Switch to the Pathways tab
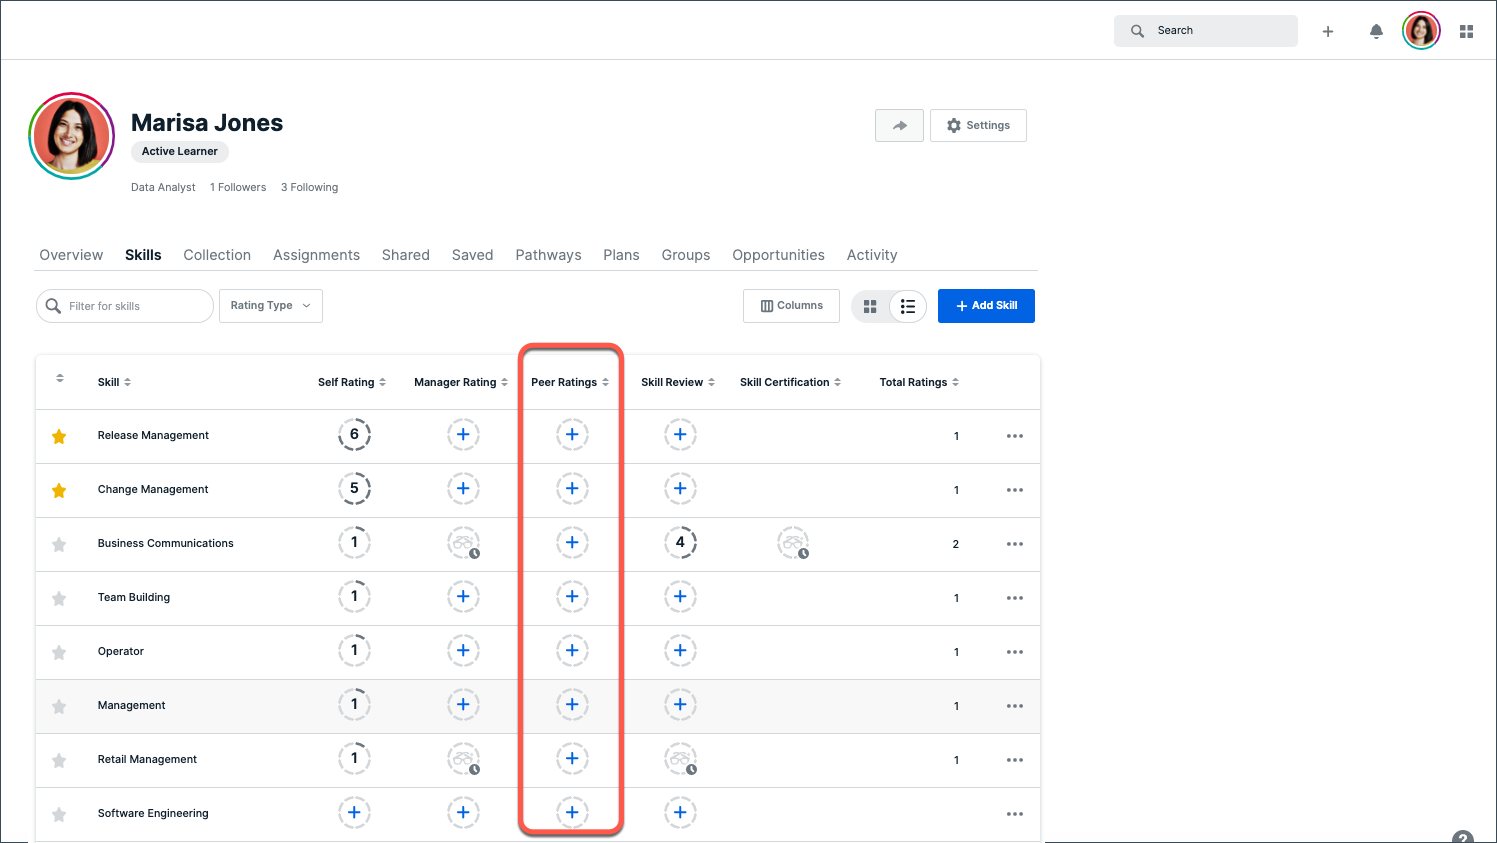Screen dimensions: 1497x843 click(x=548, y=255)
